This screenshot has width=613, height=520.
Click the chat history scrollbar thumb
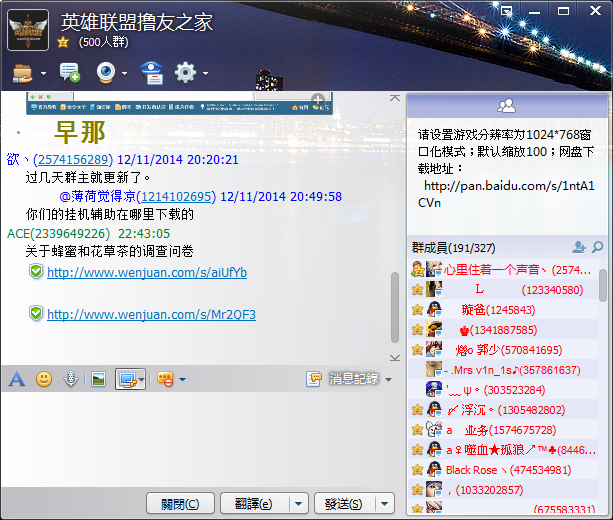[395, 308]
